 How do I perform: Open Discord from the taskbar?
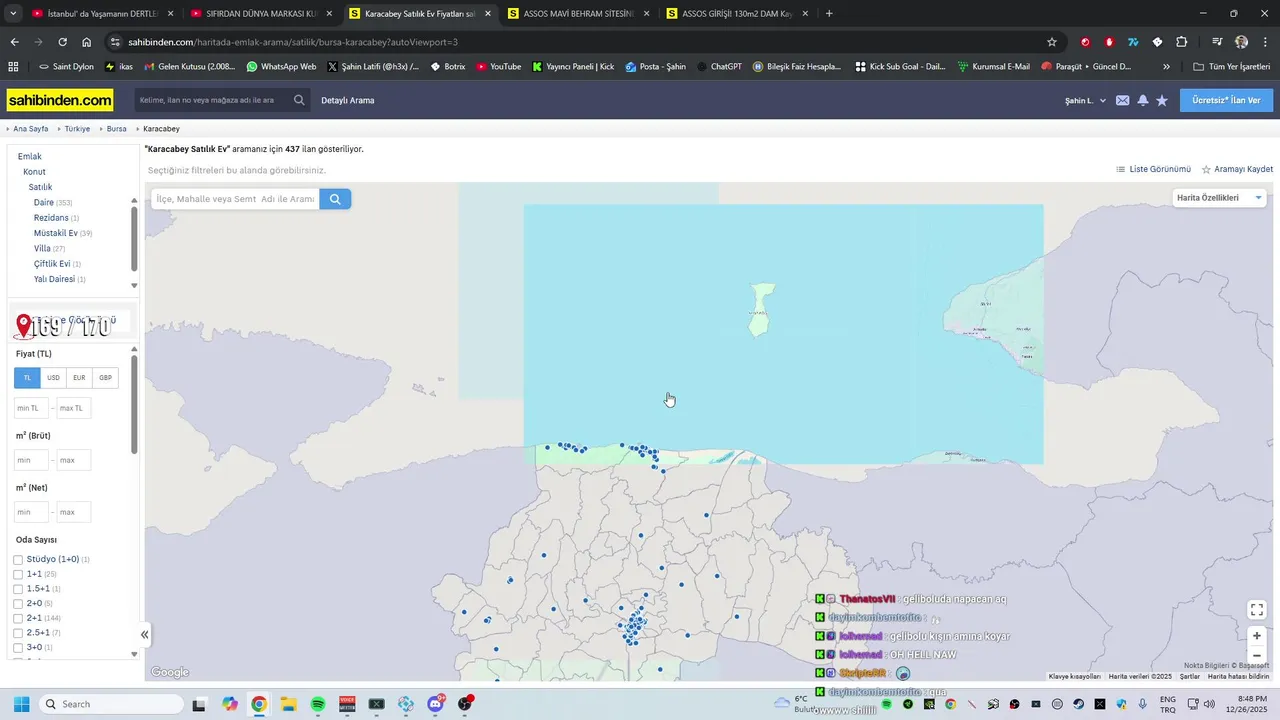[436, 704]
